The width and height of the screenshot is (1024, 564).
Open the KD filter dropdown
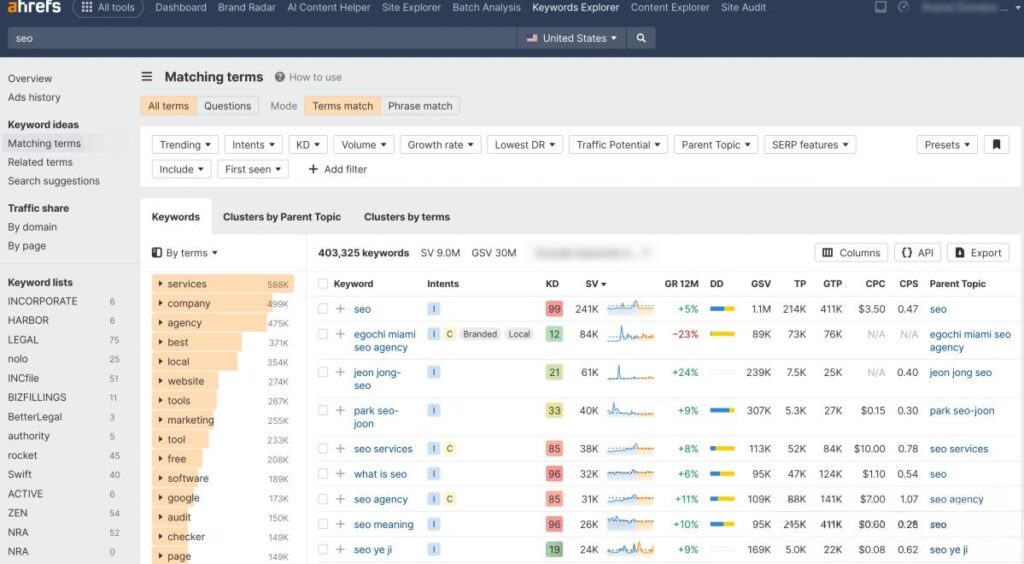(x=308, y=145)
